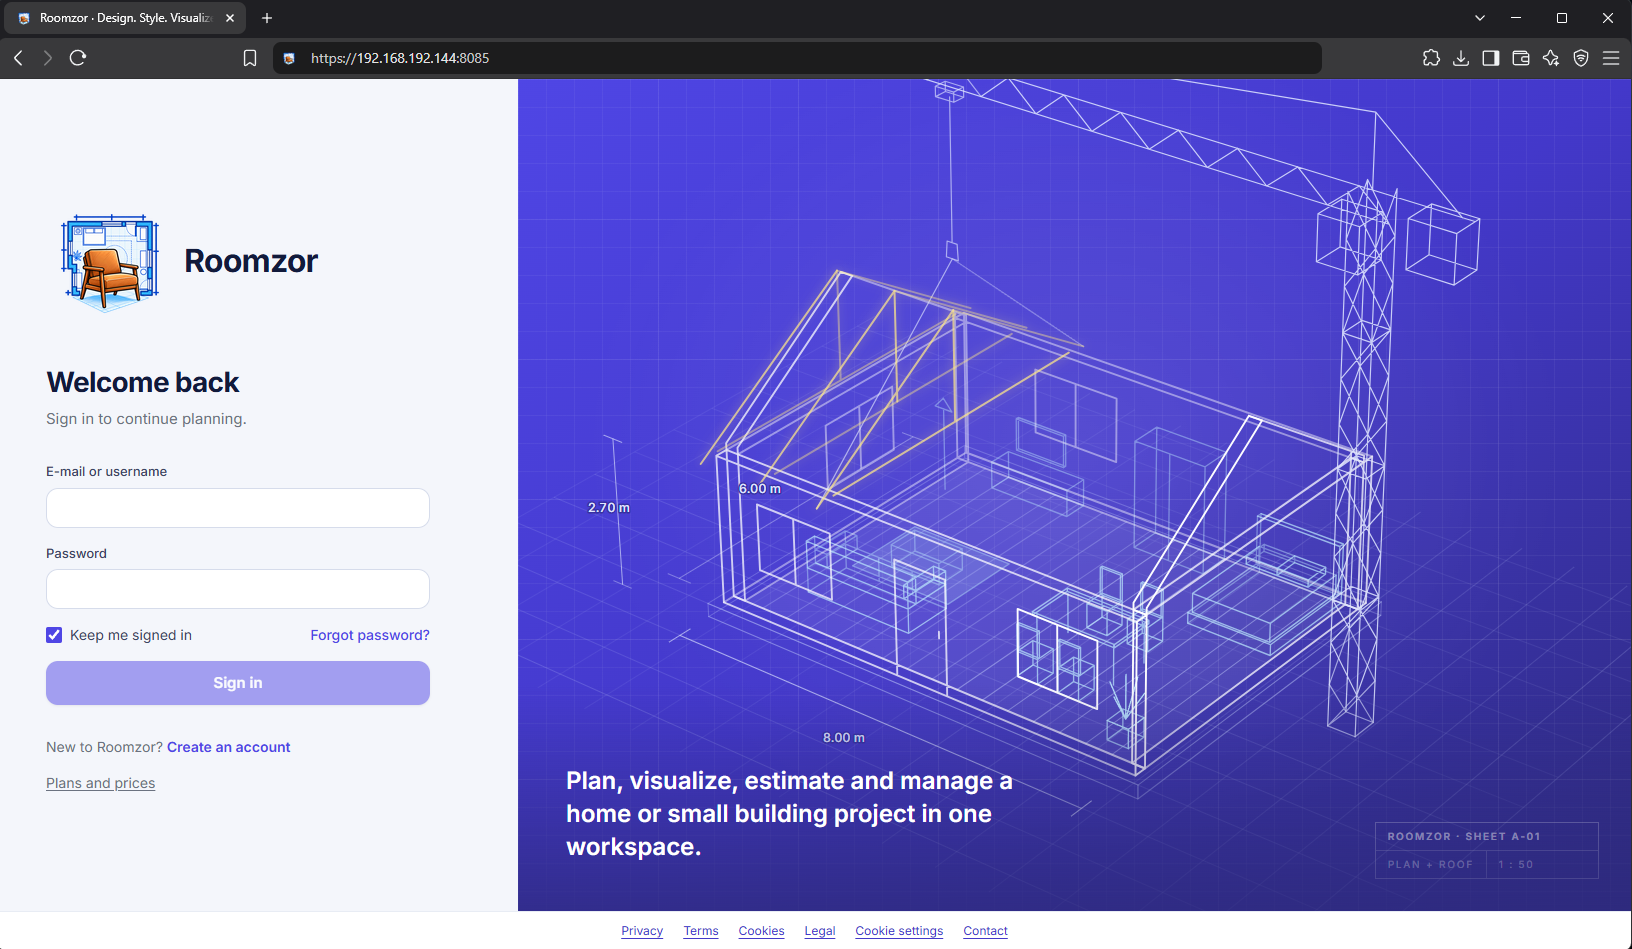The height and width of the screenshot is (949, 1632).
Task: Click the Sign in button
Action: (238, 683)
